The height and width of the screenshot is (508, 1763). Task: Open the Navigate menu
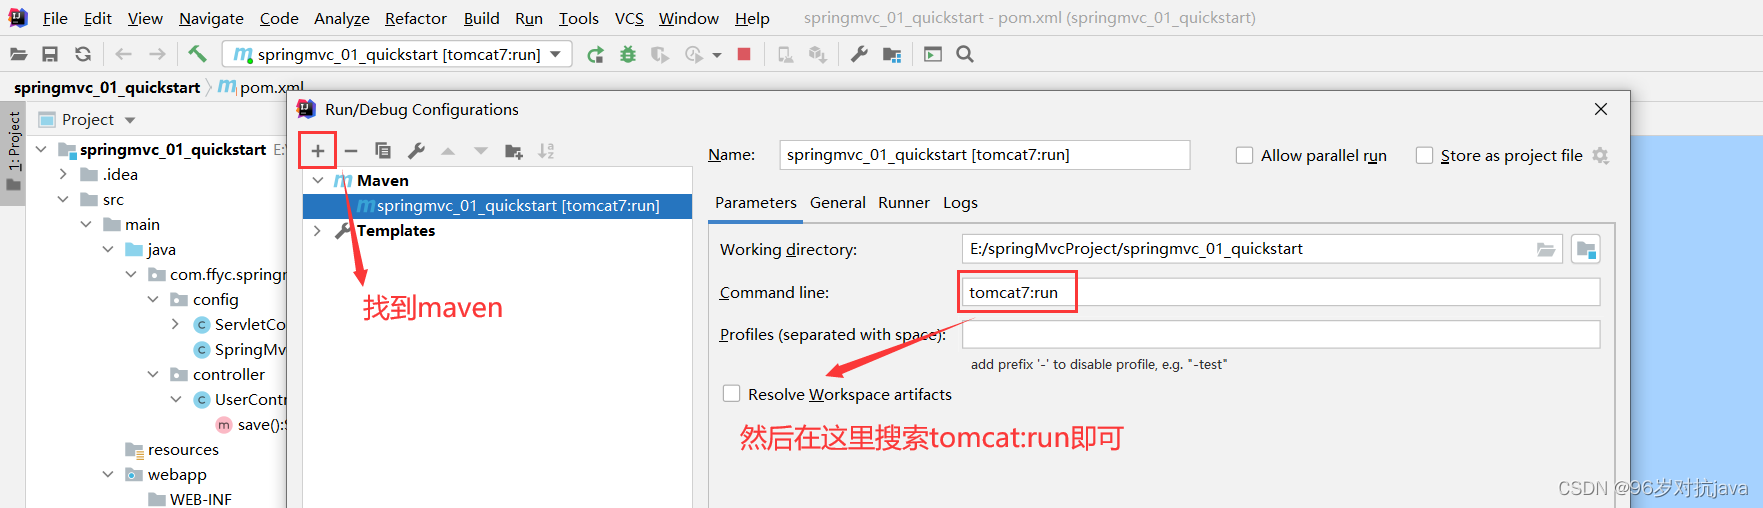tap(211, 18)
